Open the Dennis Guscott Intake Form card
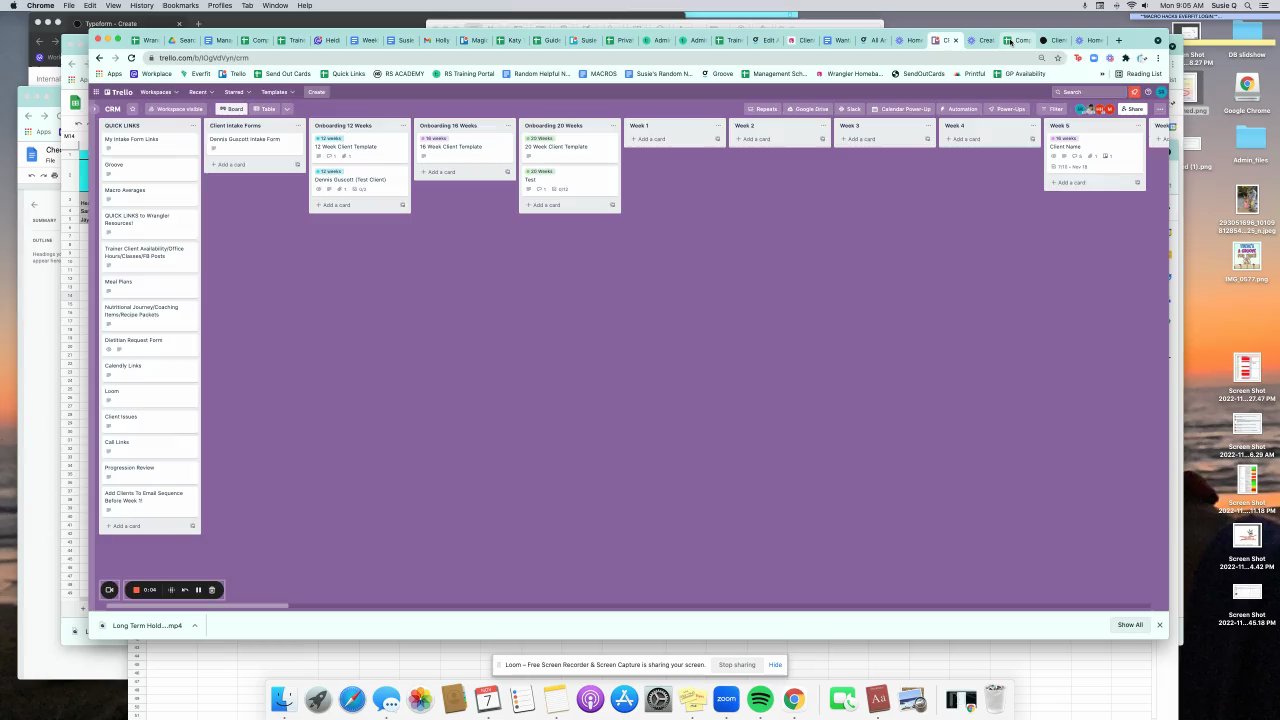1280x720 pixels. click(255, 143)
